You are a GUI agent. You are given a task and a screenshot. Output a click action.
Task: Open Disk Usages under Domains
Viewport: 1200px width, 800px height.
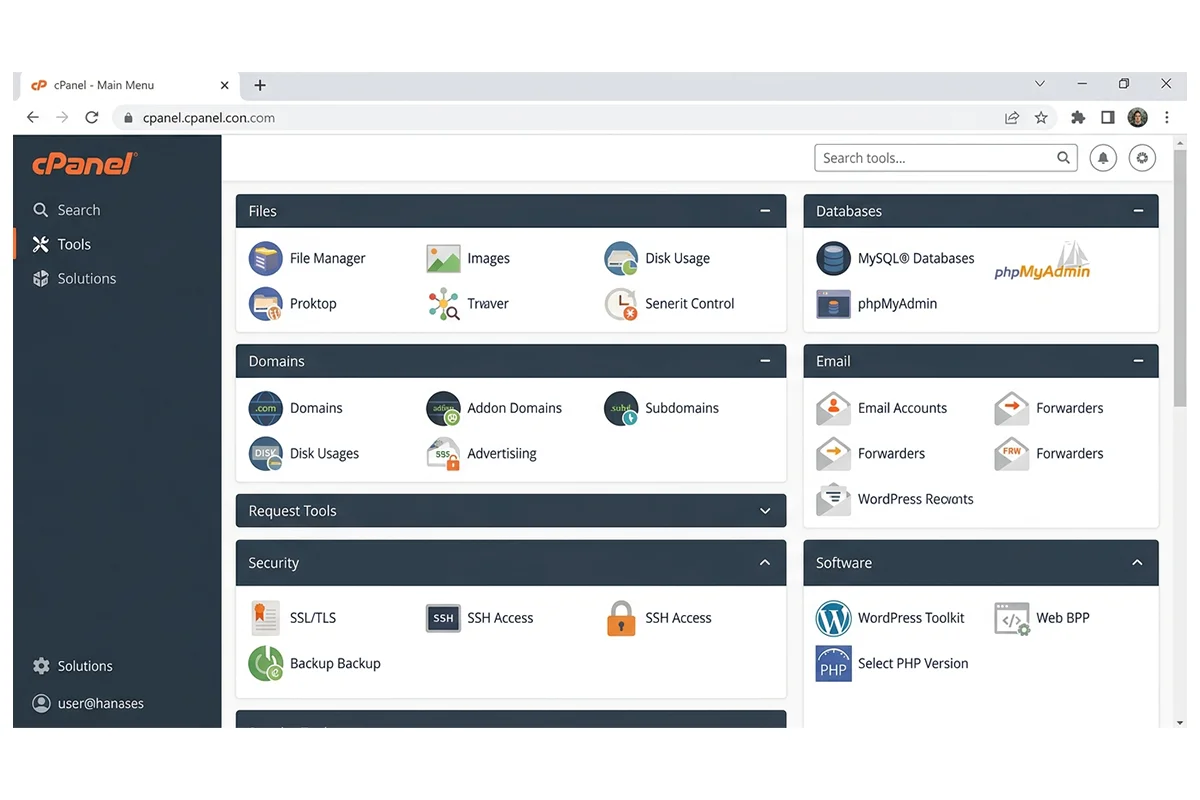point(303,453)
